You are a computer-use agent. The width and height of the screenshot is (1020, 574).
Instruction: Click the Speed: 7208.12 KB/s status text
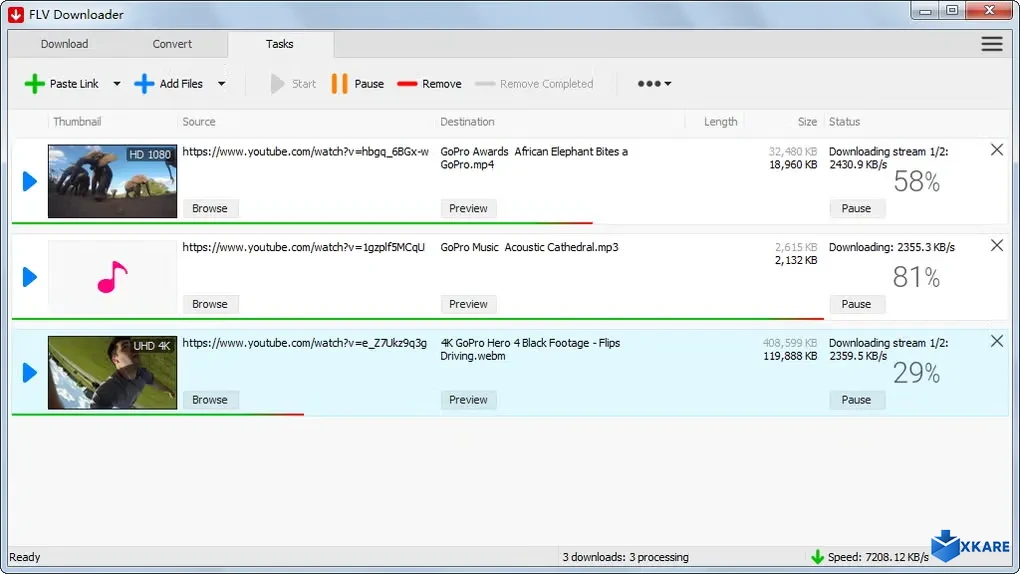click(x=878, y=557)
